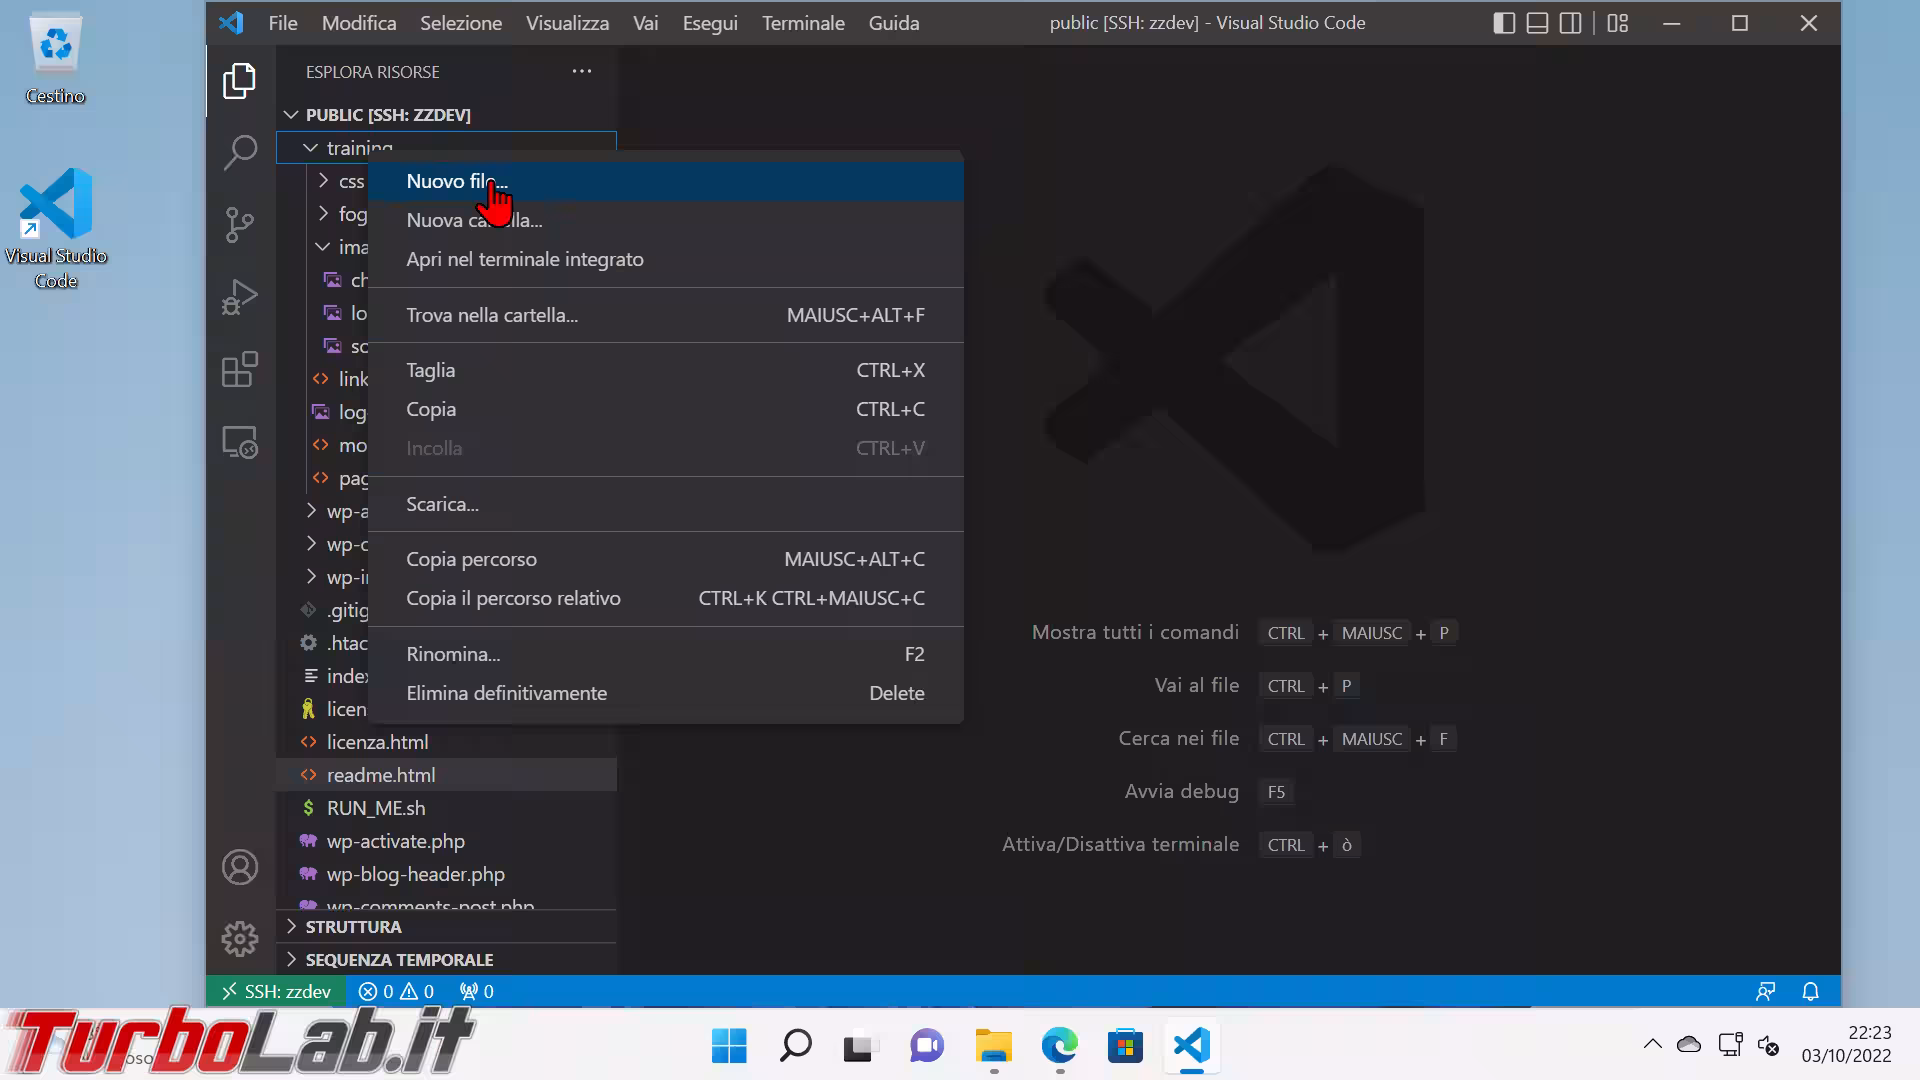Open the Remote Explorer view
The width and height of the screenshot is (1920, 1080).
[x=240, y=442]
